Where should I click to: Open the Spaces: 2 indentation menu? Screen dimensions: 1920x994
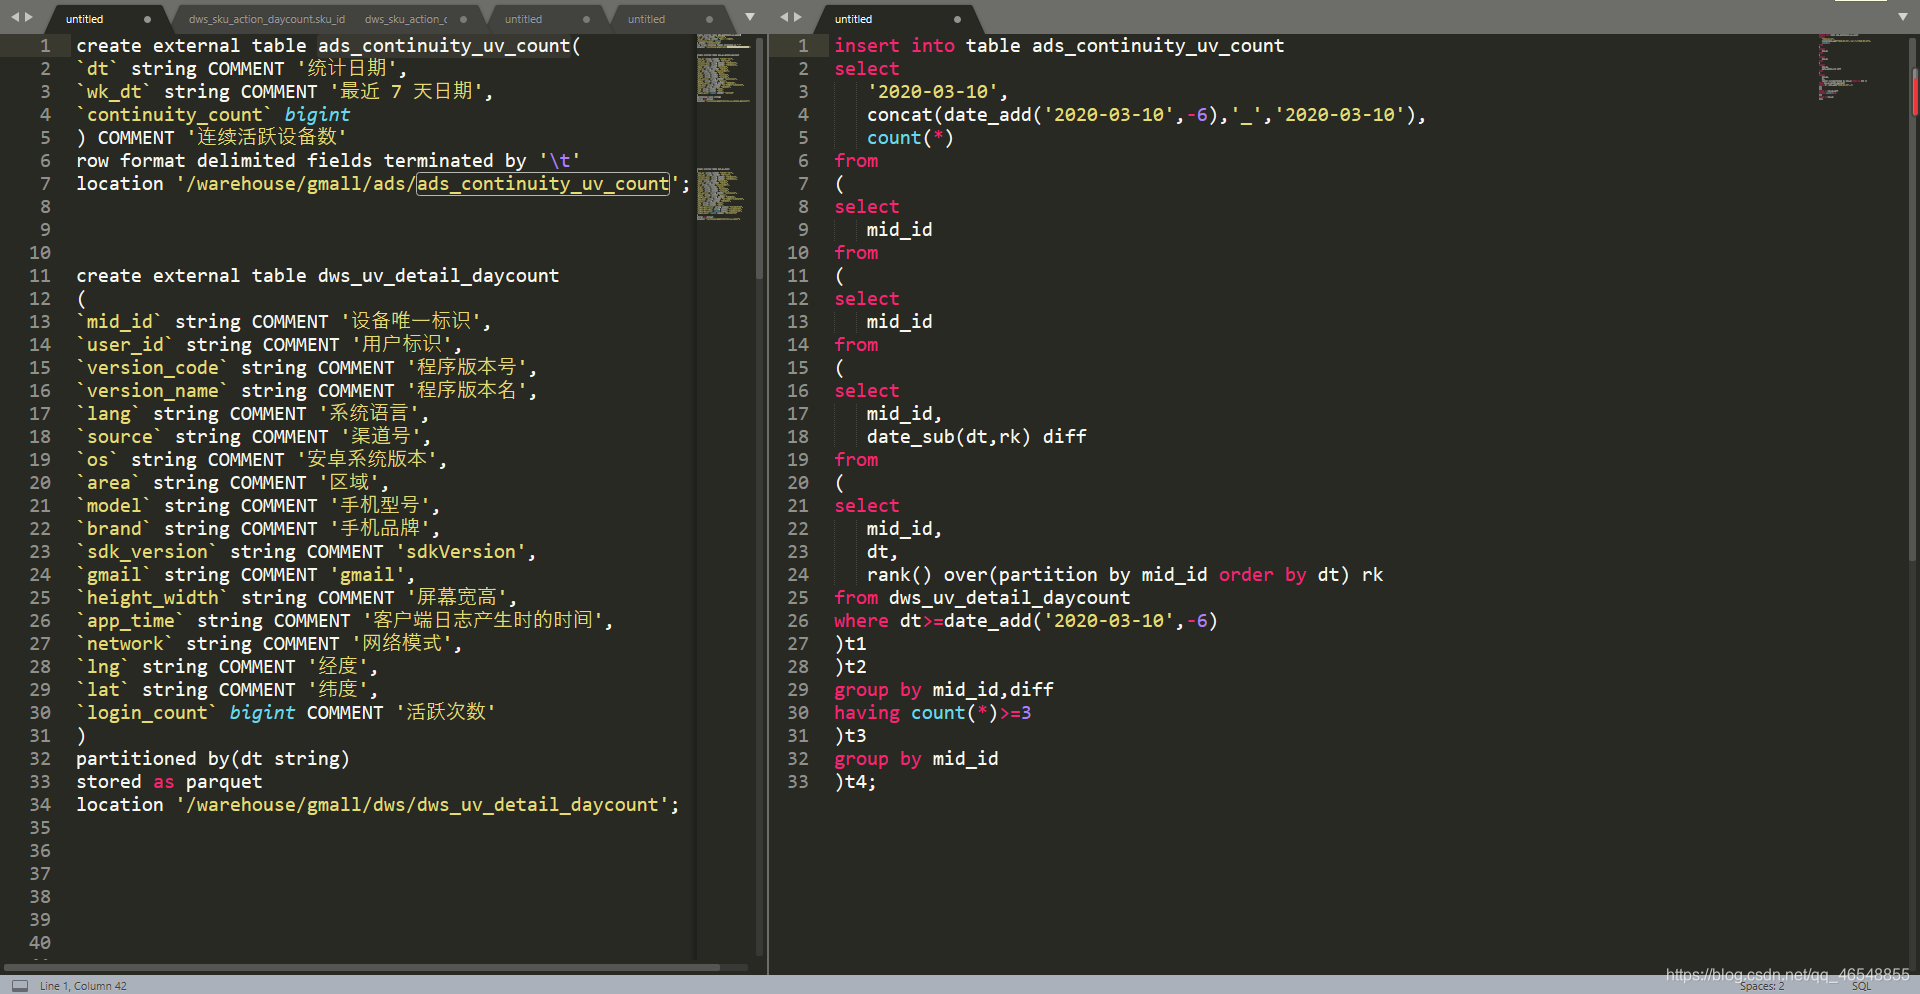(1762, 986)
